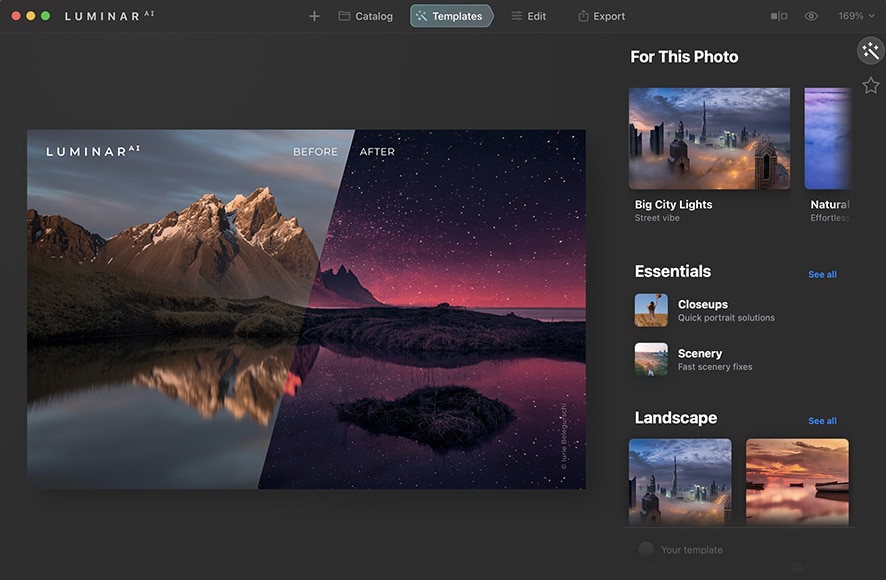Click See all next to Landscape
886x580 pixels.
pyautogui.click(x=822, y=421)
